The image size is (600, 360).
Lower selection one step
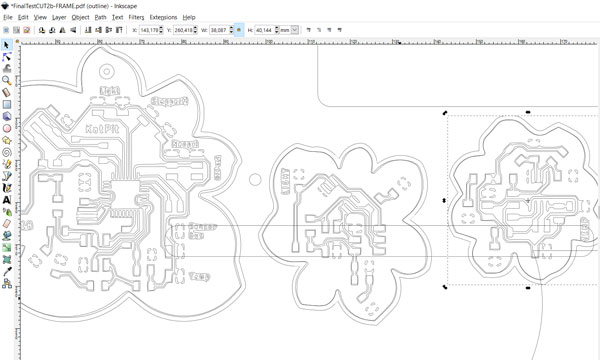[x=98, y=29]
